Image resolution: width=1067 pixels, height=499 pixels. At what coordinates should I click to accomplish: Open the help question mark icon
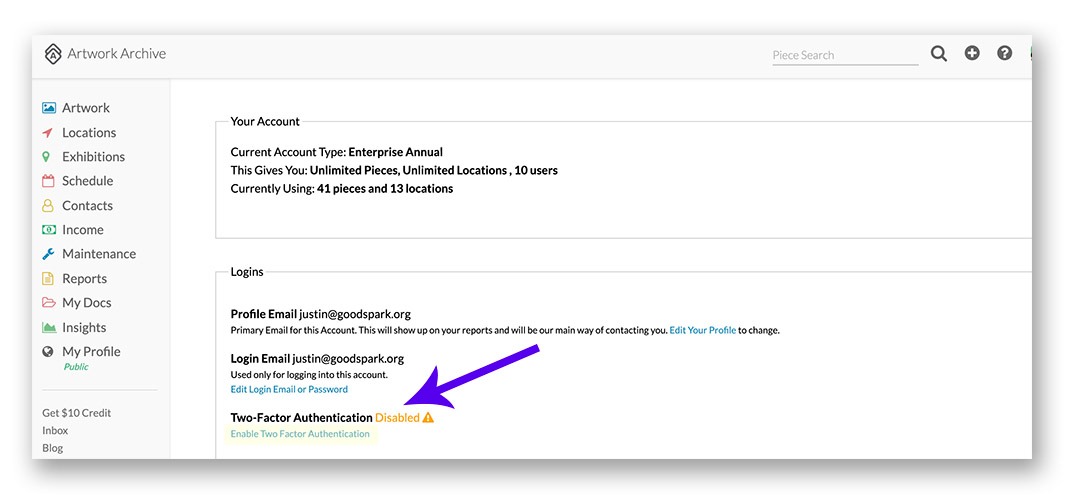tap(1004, 53)
